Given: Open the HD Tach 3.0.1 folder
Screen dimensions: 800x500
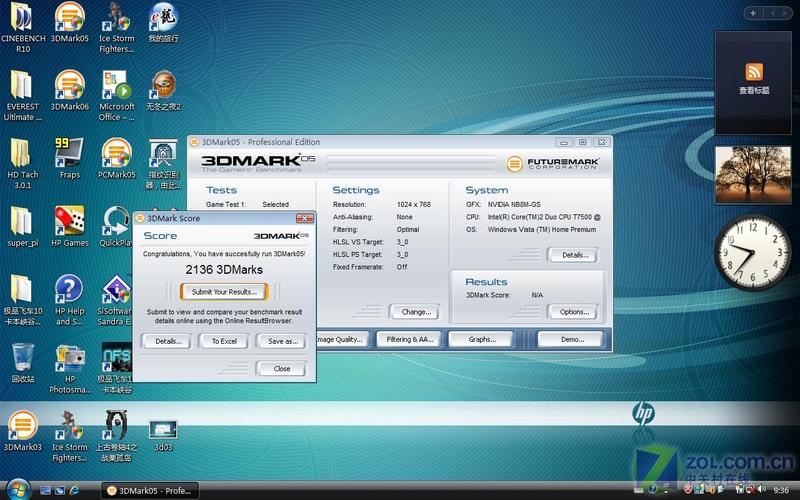Looking at the screenshot, I should tap(22, 153).
